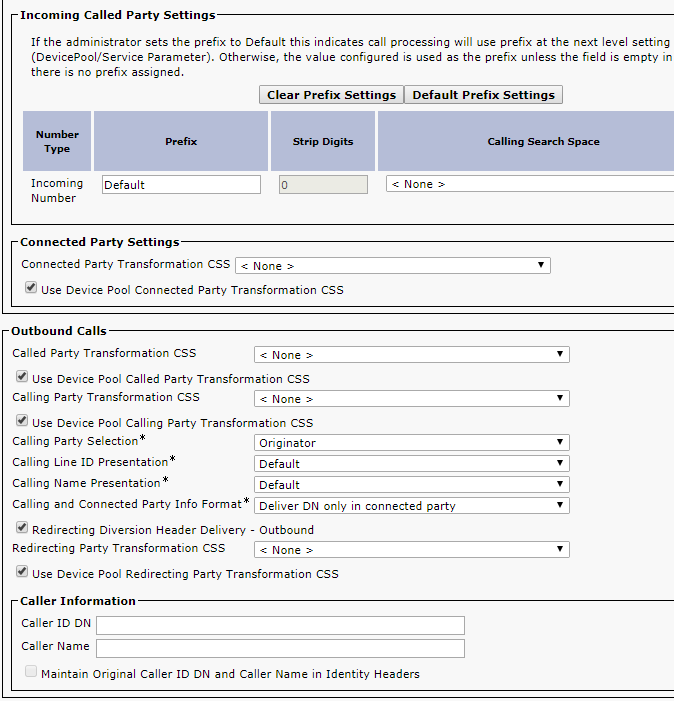Click the Calling Search Space column header
674x701 pixels.
pos(526,141)
